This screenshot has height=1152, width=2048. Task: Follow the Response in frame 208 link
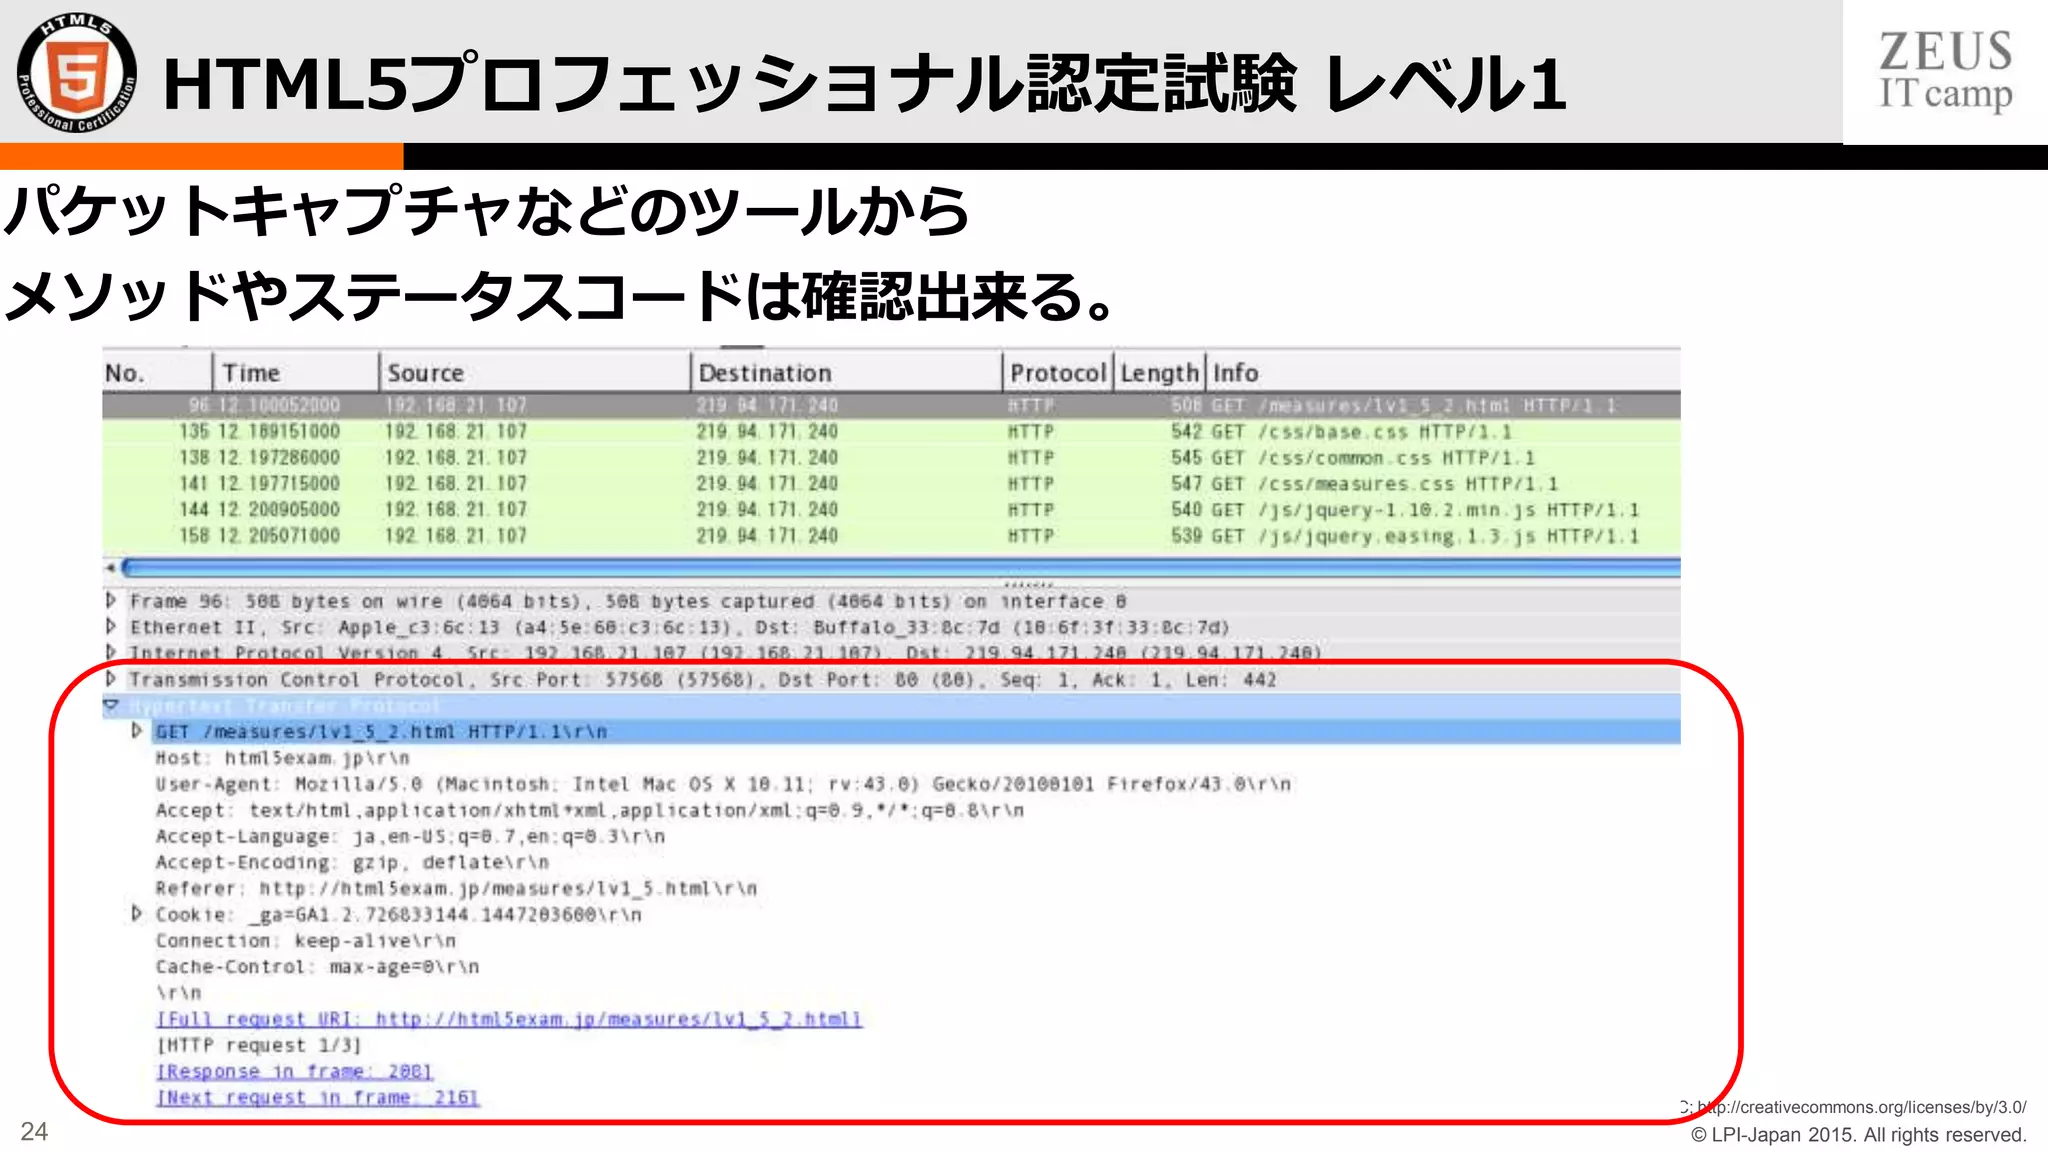click(294, 1071)
